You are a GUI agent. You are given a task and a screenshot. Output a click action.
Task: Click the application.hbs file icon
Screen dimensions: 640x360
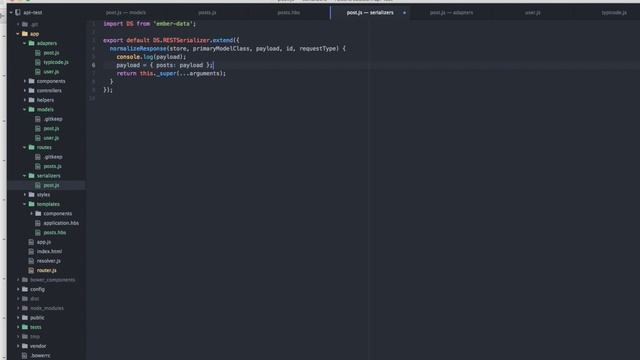38,223
